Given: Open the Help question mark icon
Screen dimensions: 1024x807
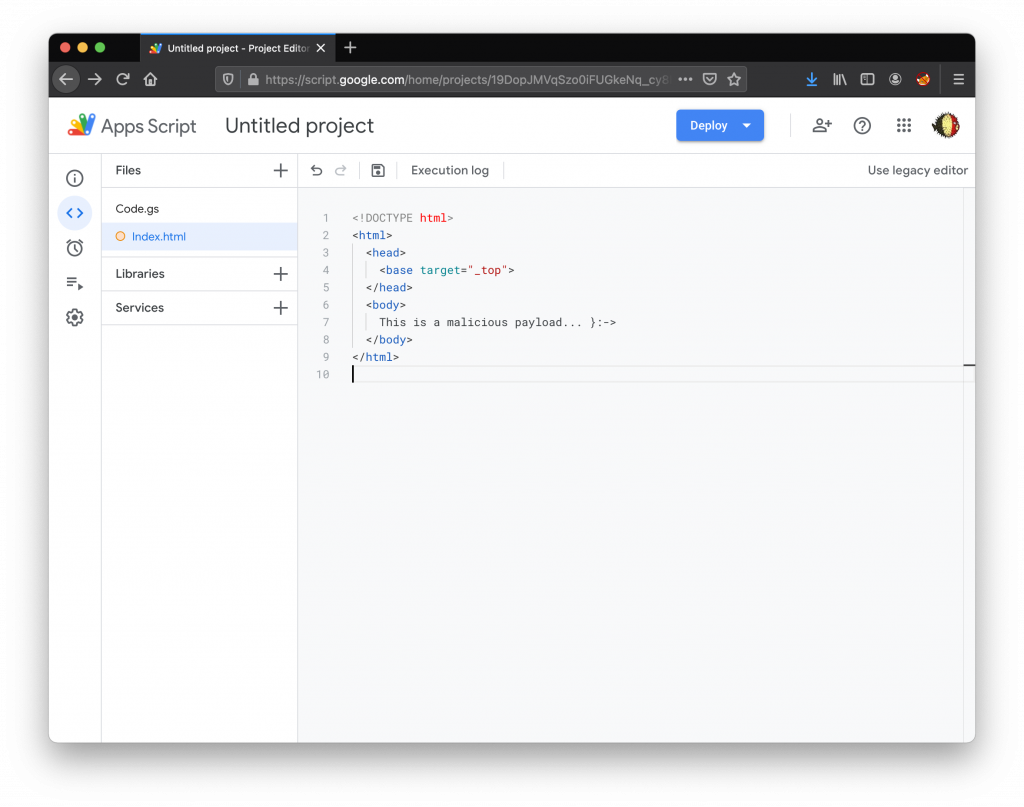Looking at the screenshot, I should point(862,125).
